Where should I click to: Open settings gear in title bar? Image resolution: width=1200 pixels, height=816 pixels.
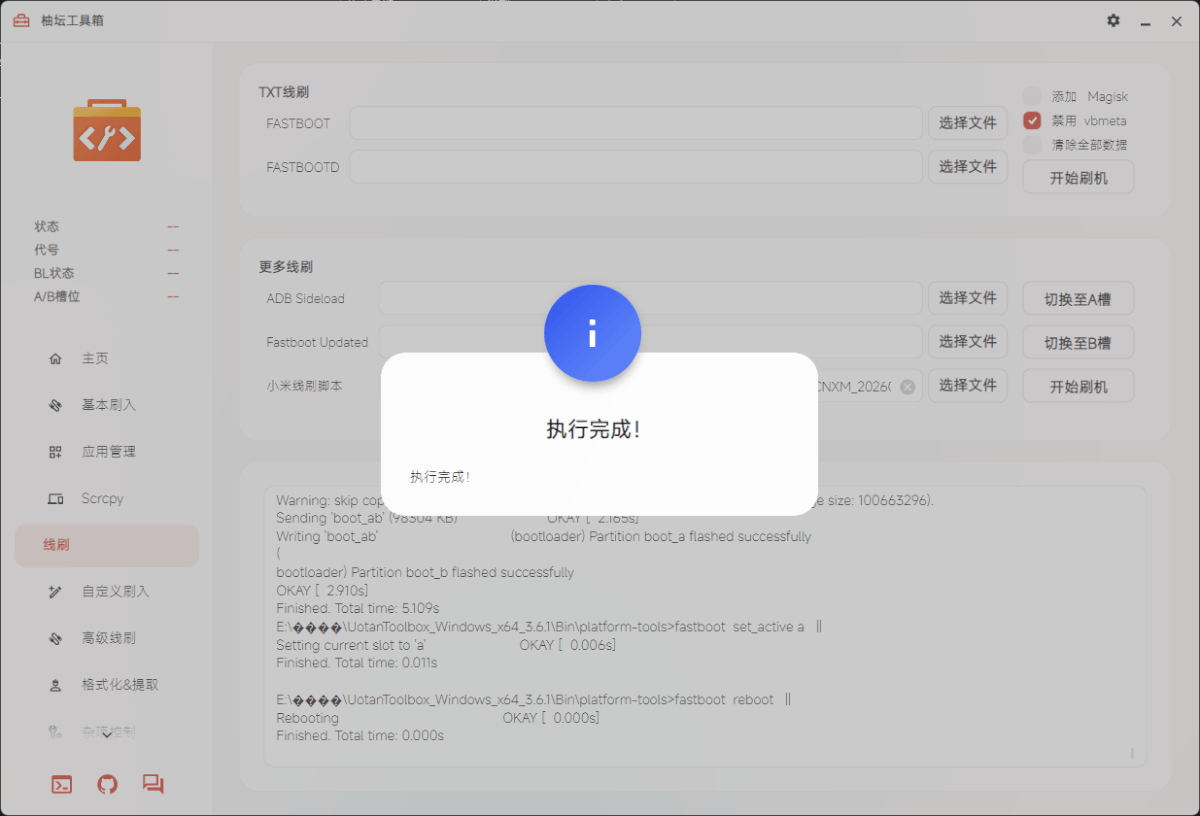(x=1113, y=20)
